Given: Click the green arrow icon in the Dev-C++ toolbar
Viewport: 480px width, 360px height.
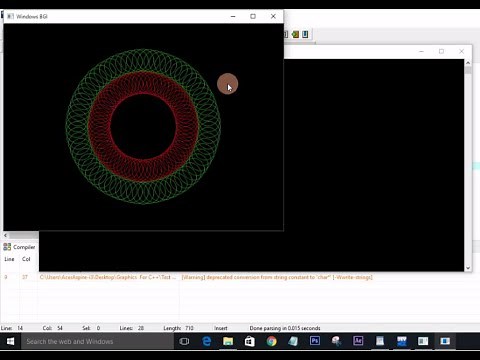Looking at the screenshot, I should point(295,34).
